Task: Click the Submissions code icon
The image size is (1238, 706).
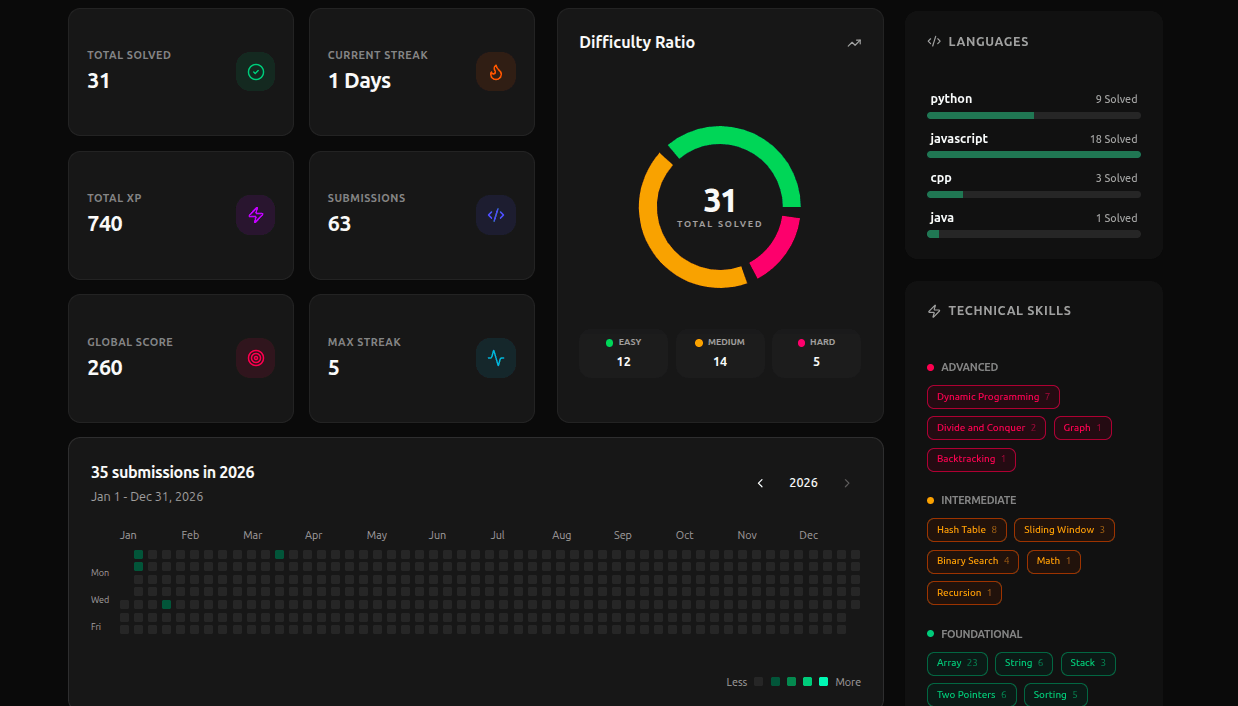Action: 496,215
